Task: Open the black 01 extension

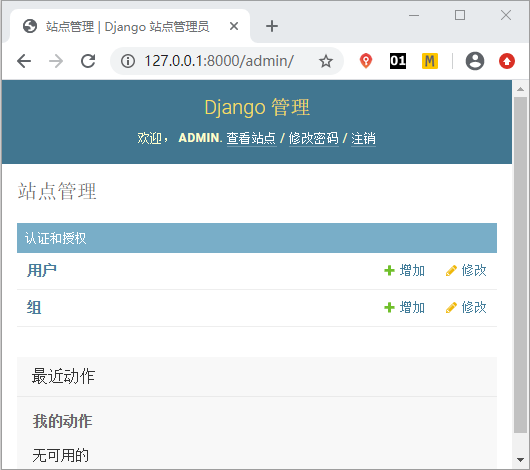Action: tap(398, 61)
